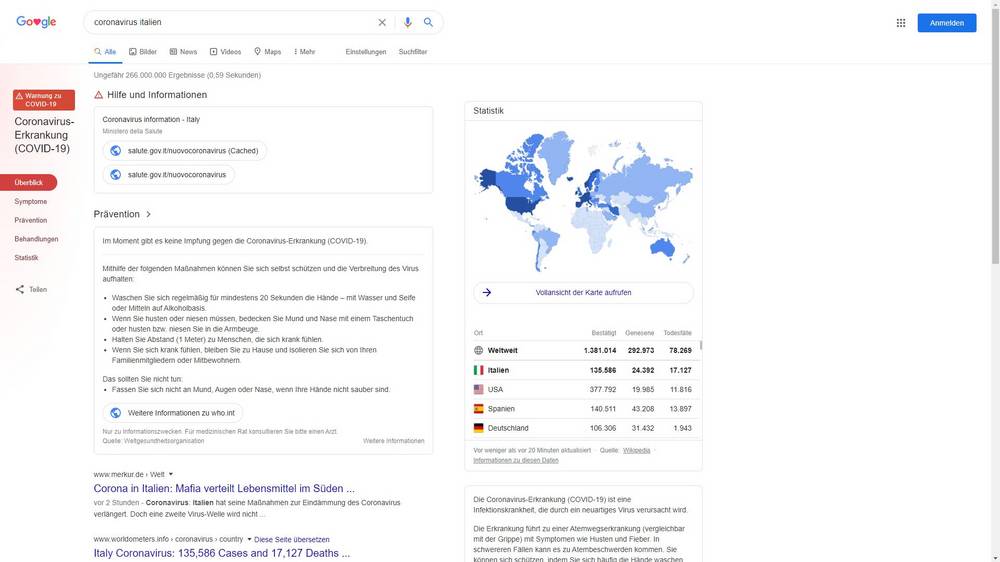
Task: Switch to the Bilder tab
Action: pos(143,52)
